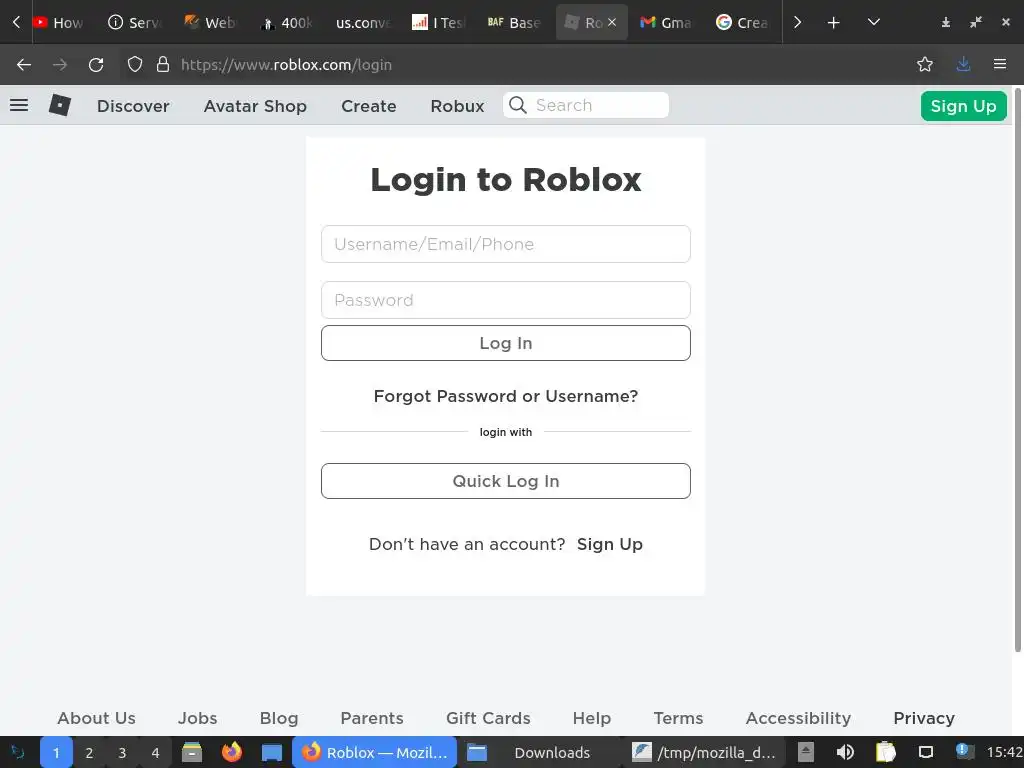The image size is (1024, 768).
Task: Open the Robux page
Action: pos(457,106)
